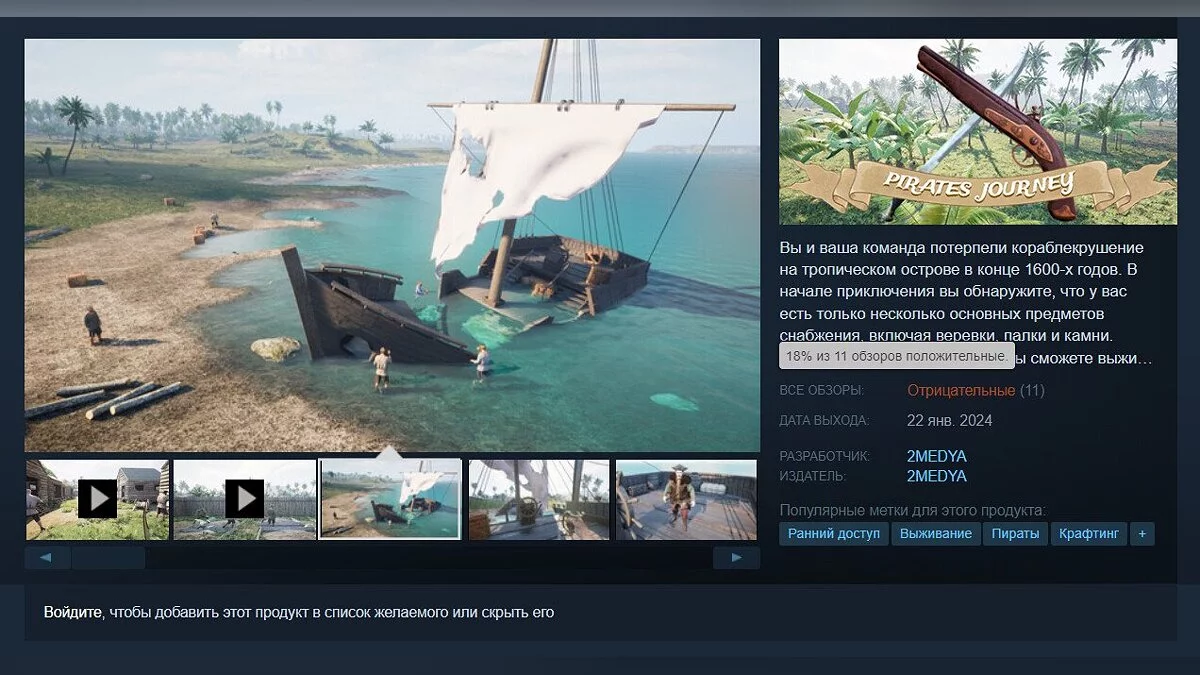Open the Пираты tag
Viewport: 1200px width, 675px height.
pyautogui.click(x=1015, y=533)
